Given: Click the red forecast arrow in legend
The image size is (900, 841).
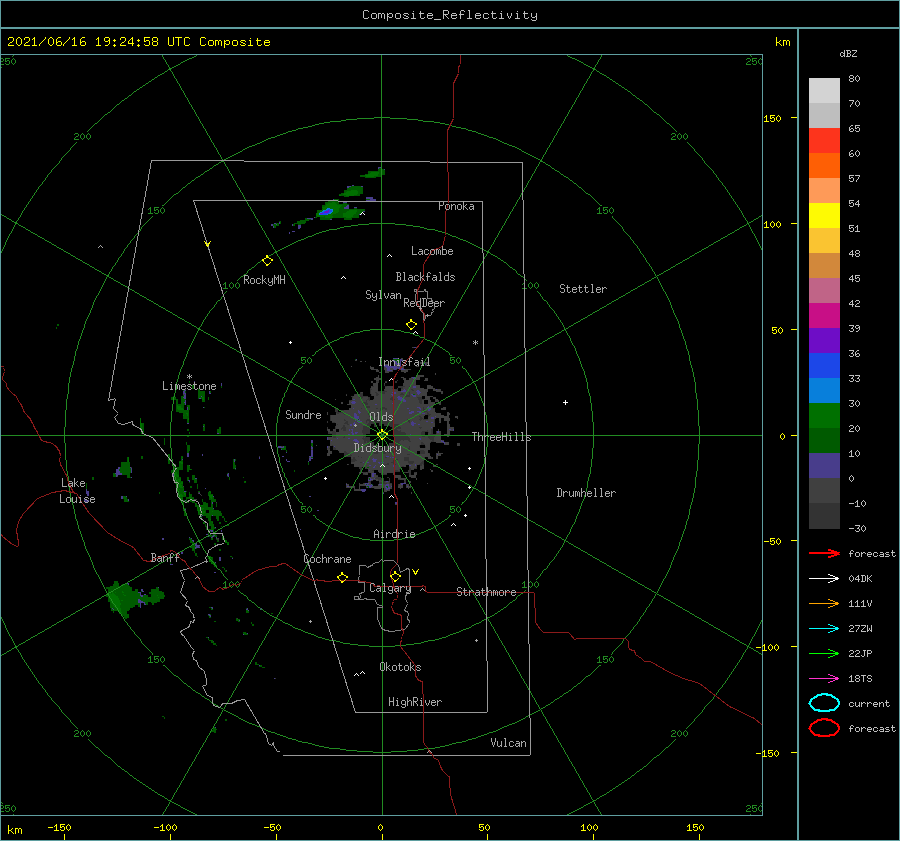Looking at the screenshot, I should point(824,553).
